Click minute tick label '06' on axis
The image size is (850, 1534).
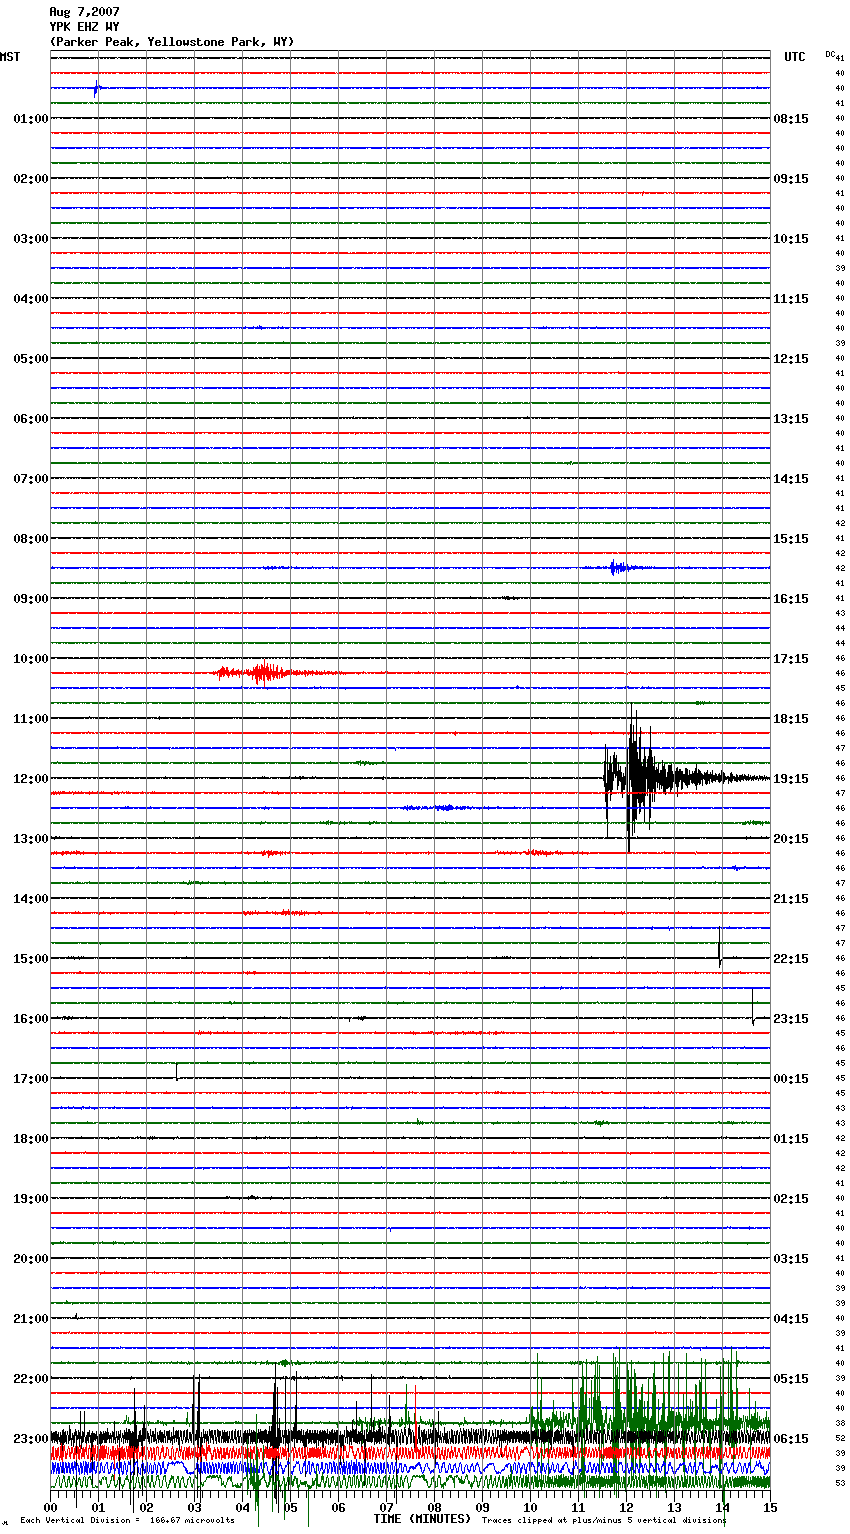tap(338, 1507)
